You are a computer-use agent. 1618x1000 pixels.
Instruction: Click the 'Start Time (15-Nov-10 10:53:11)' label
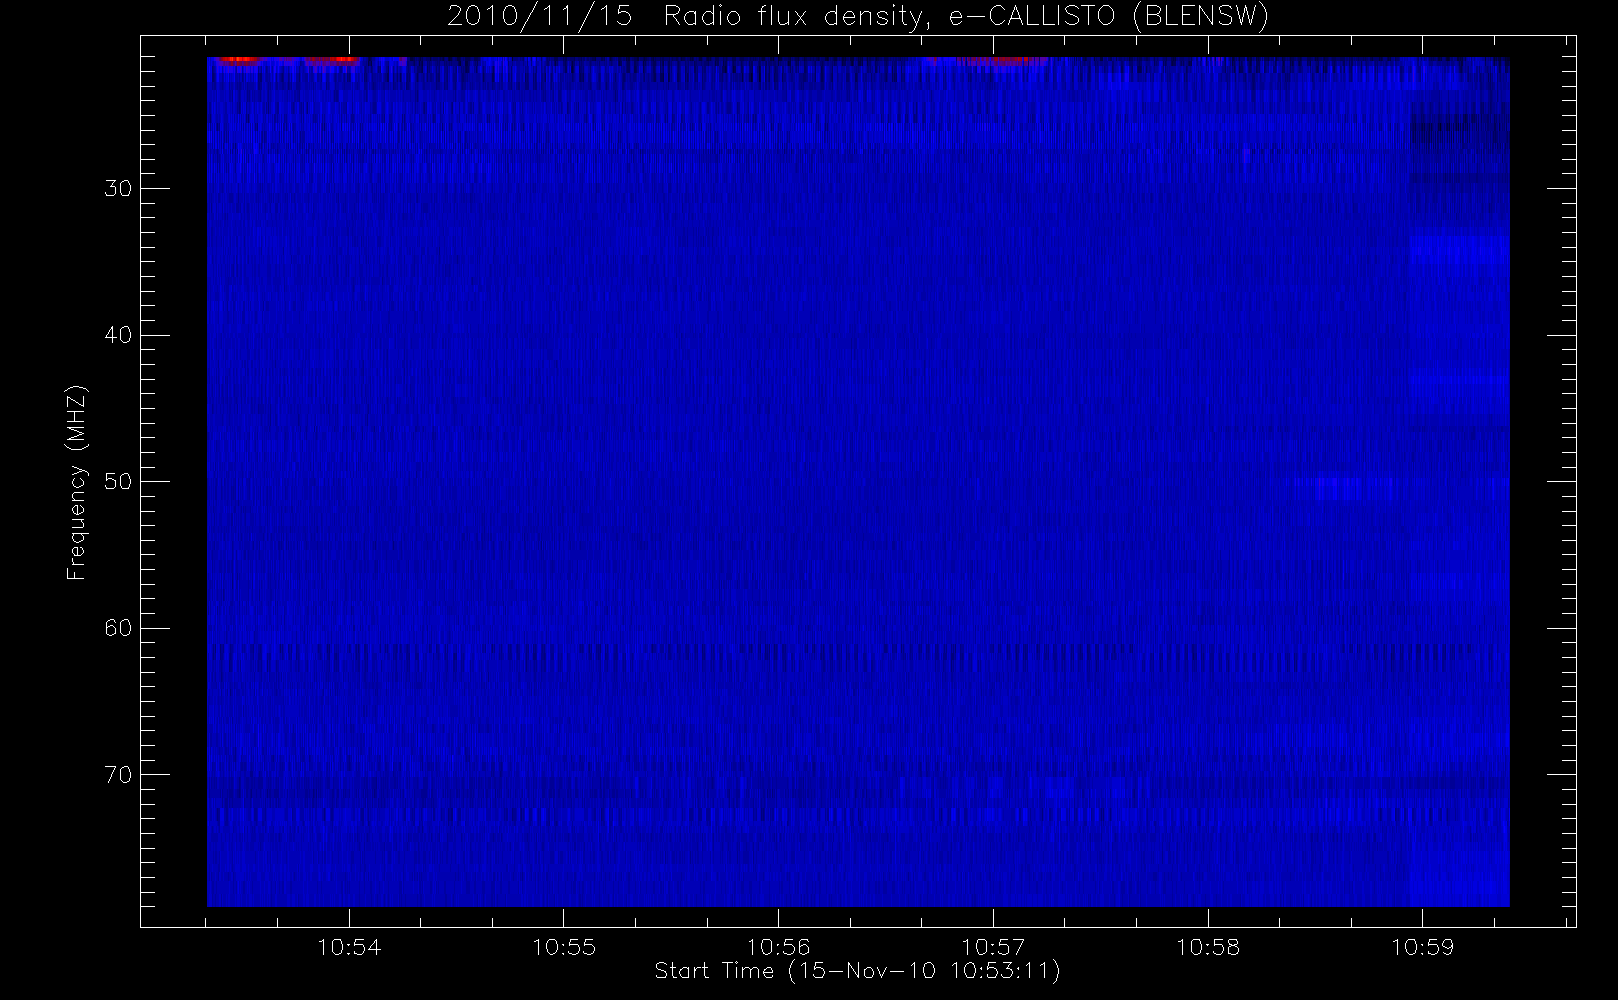pyautogui.click(x=857, y=971)
